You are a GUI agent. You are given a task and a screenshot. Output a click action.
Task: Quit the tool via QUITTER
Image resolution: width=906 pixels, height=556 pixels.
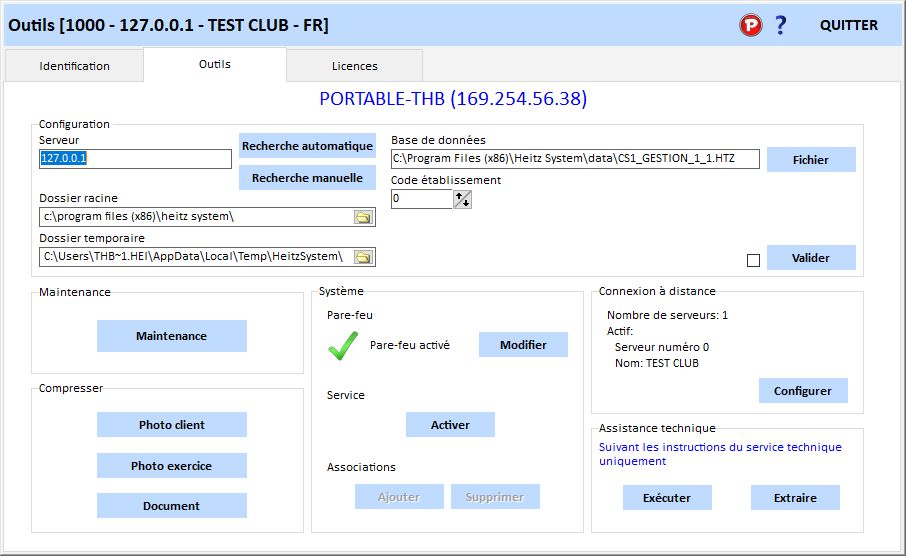coord(848,26)
